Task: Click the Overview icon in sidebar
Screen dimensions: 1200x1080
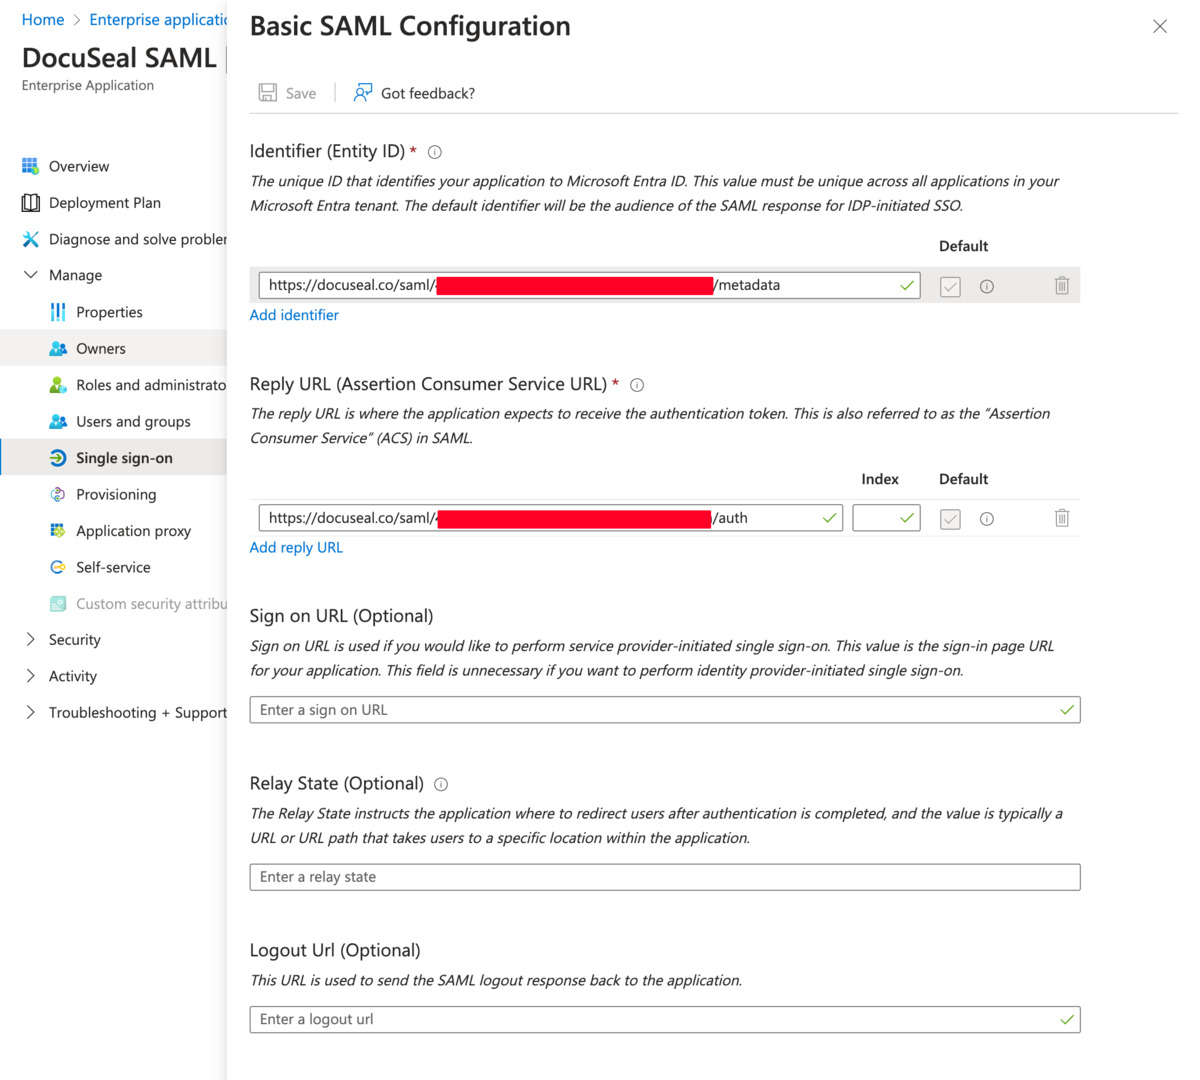Action: pyautogui.click(x=30, y=166)
